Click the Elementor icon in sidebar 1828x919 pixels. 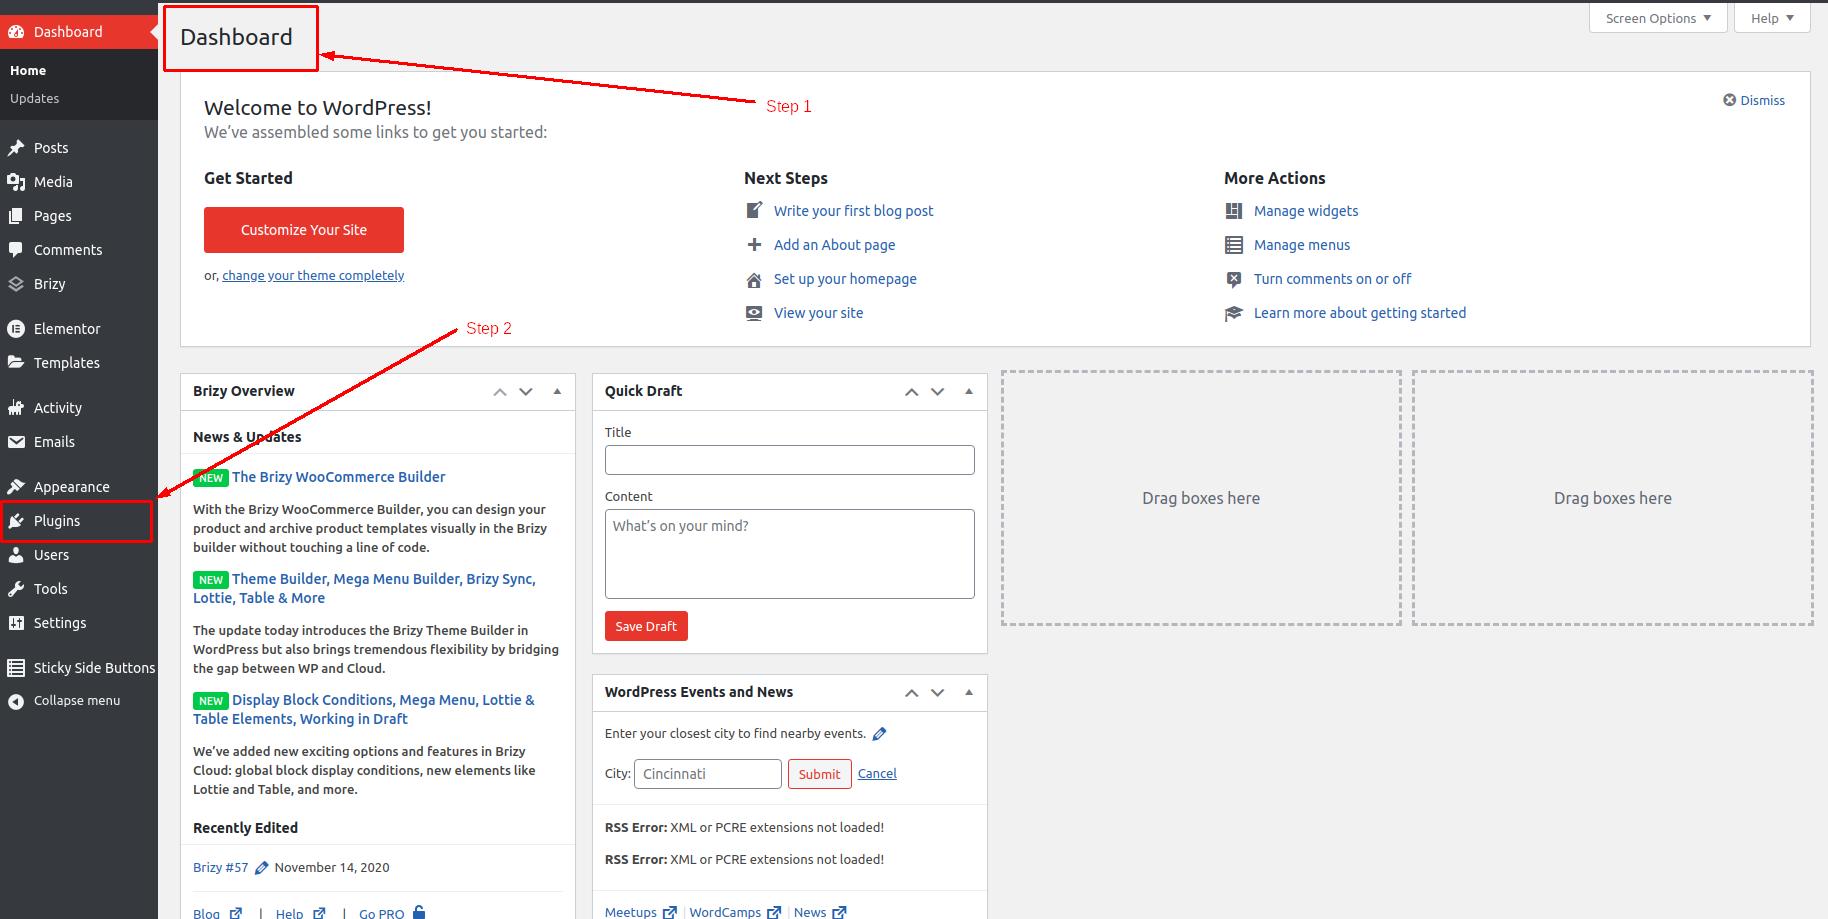pos(16,329)
